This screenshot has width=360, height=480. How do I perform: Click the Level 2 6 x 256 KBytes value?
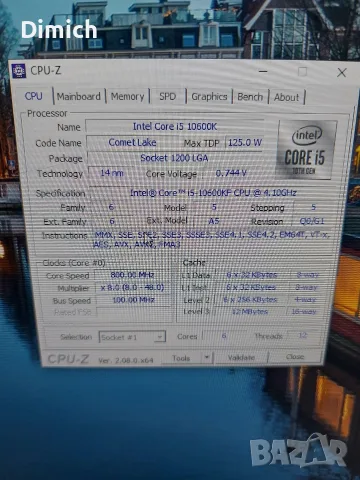click(250, 299)
